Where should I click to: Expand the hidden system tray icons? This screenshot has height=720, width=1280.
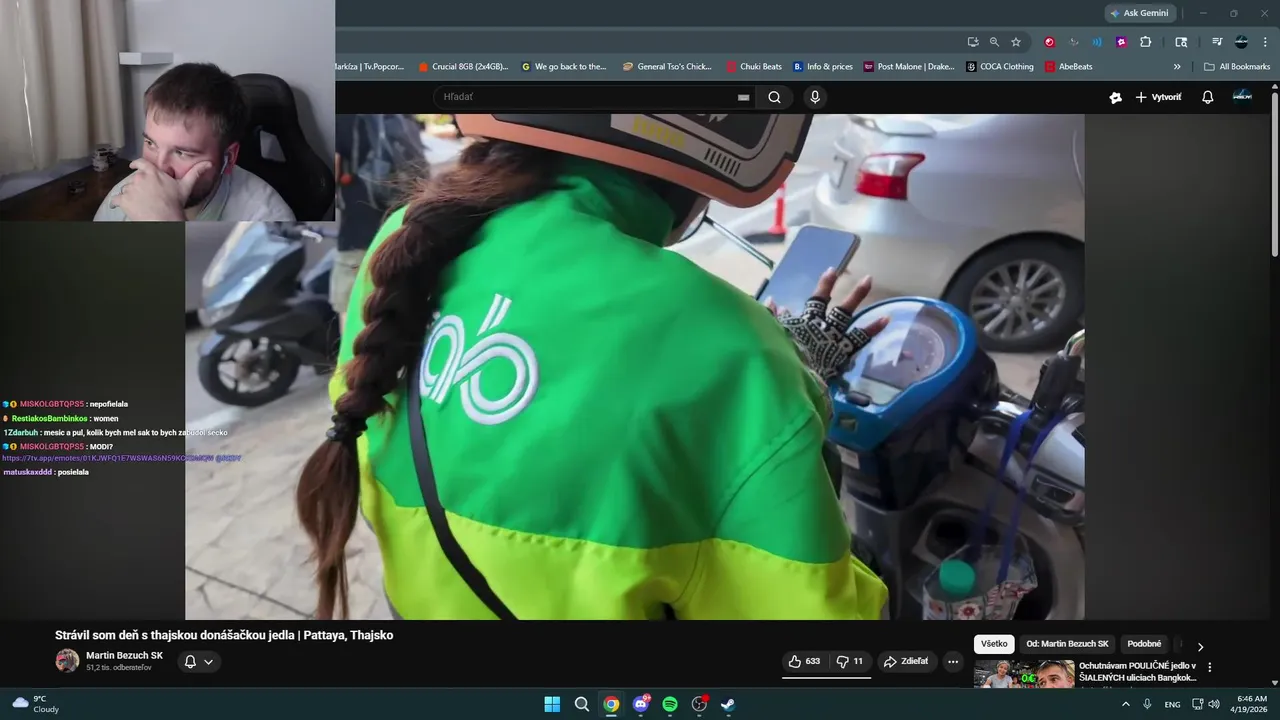click(1126, 704)
